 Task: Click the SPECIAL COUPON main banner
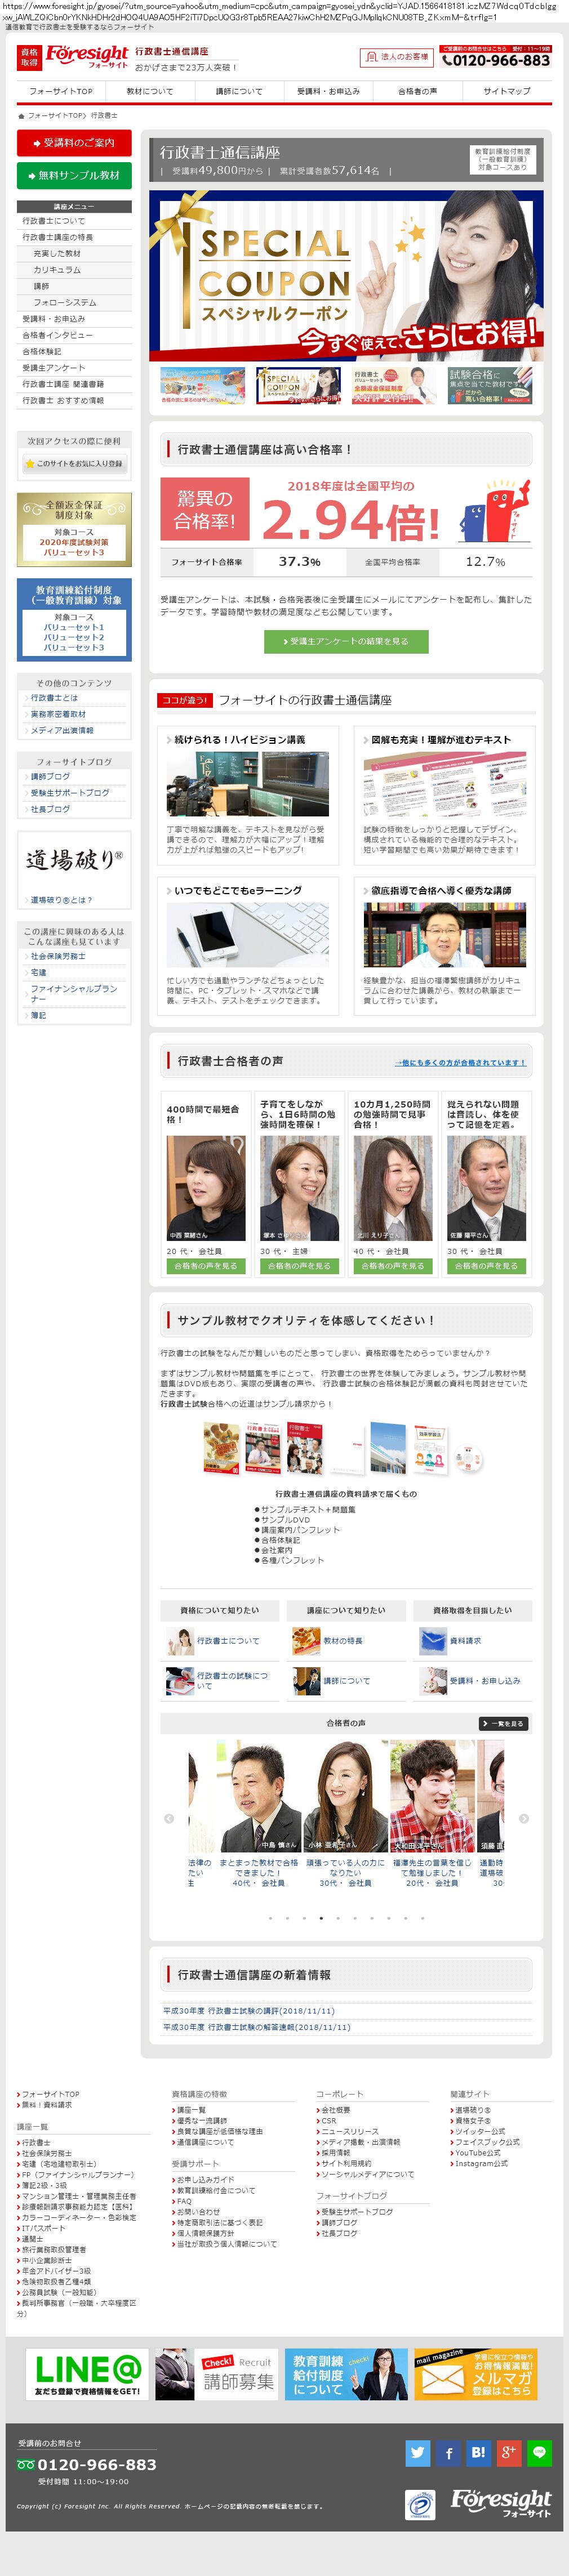346,275
